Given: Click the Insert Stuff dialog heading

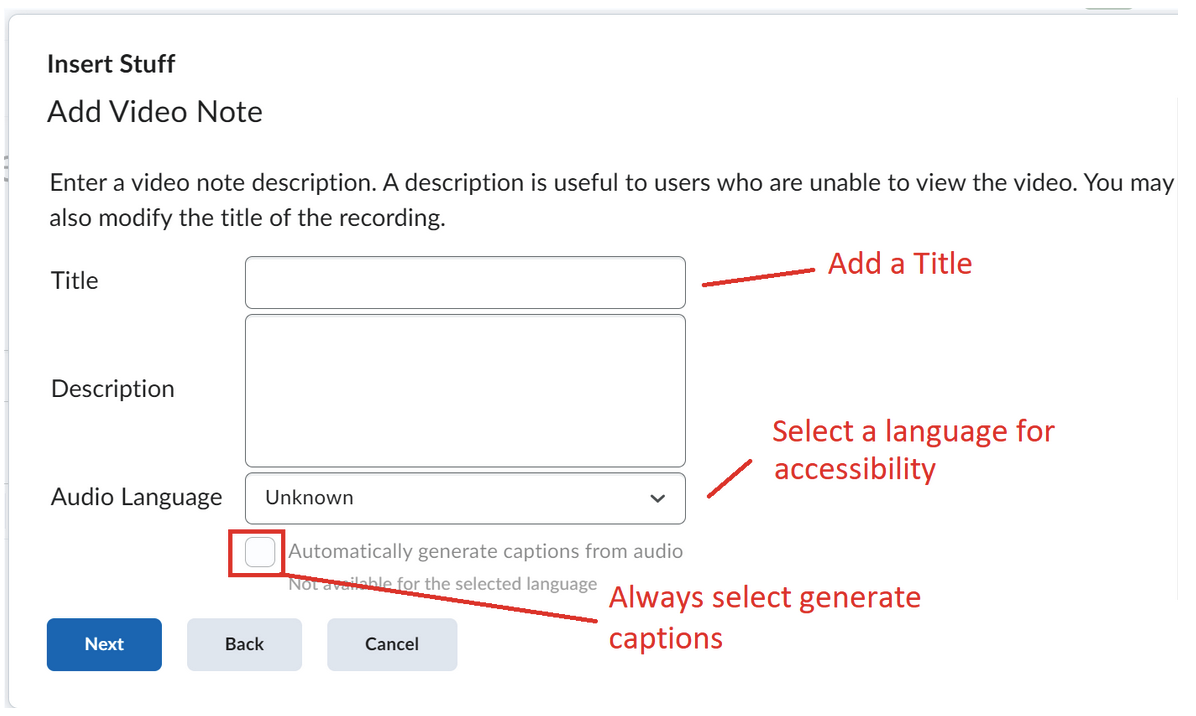Looking at the screenshot, I should coord(111,64).
